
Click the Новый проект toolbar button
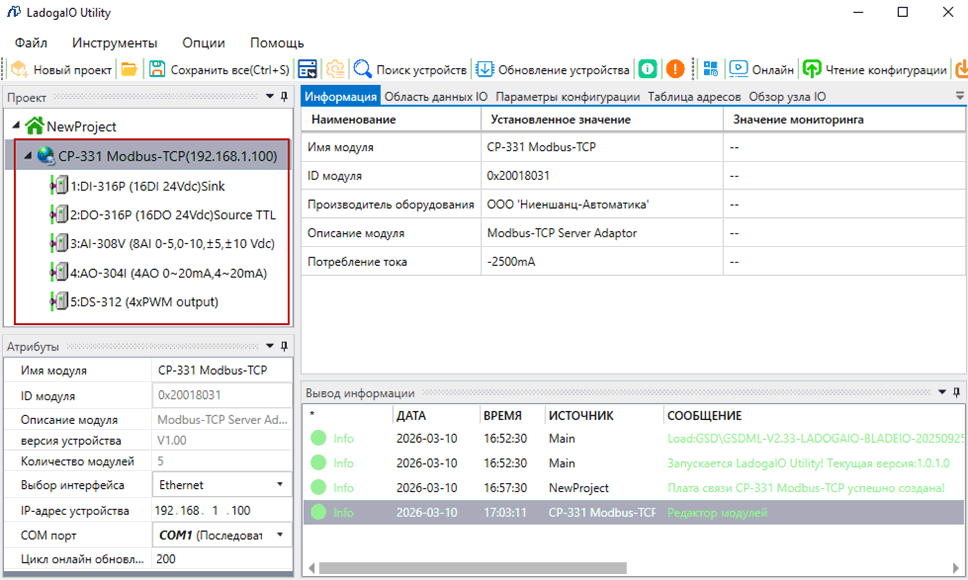pyautogui.click(x=62, y=69)
